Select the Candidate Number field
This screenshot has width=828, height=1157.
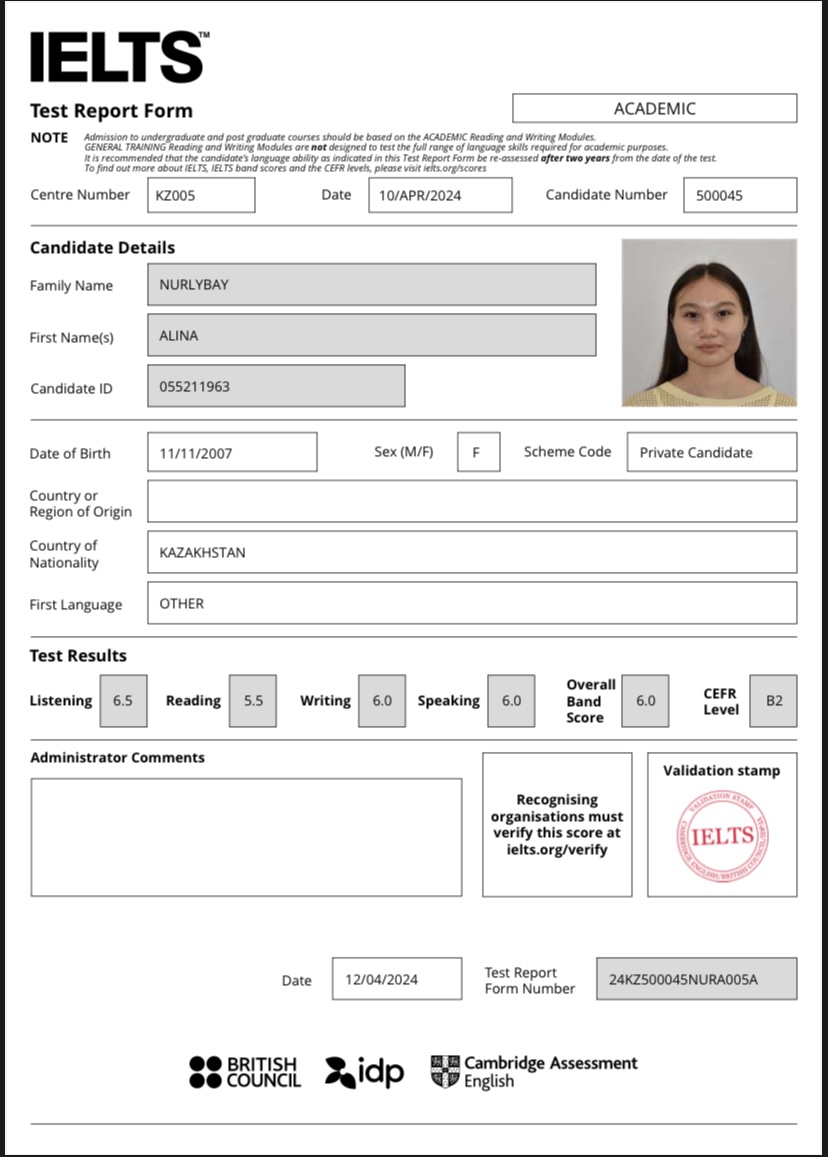(x=740, y=195)
